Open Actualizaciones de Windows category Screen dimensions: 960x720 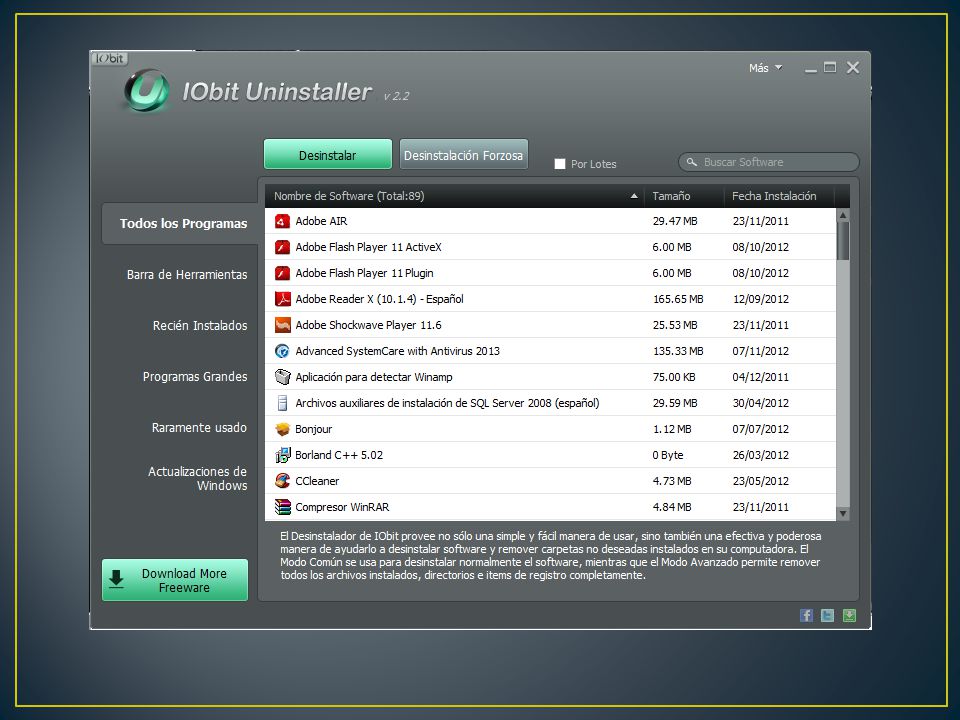click(198, 479)
